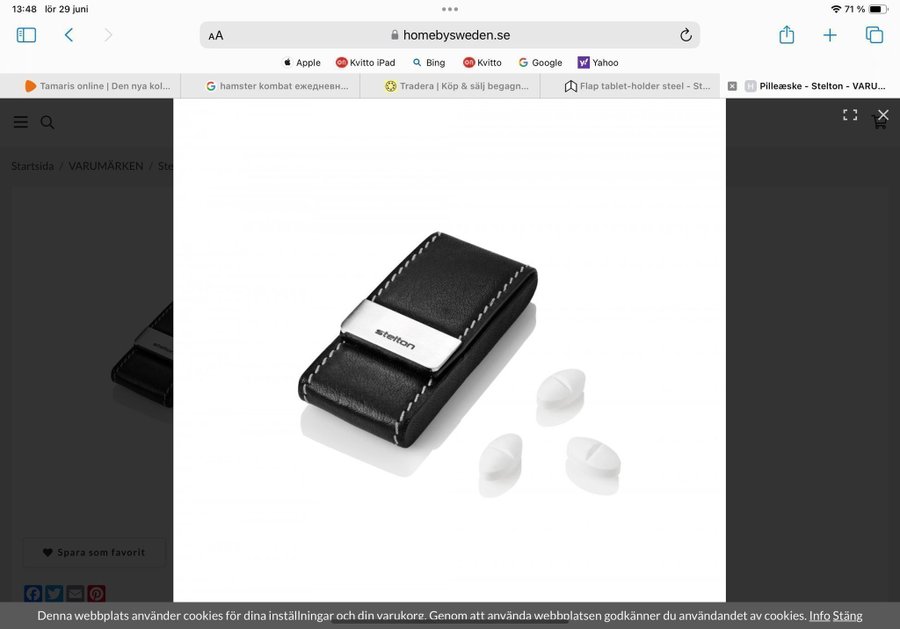Dismiss cookie notice with Stäng

847,616
